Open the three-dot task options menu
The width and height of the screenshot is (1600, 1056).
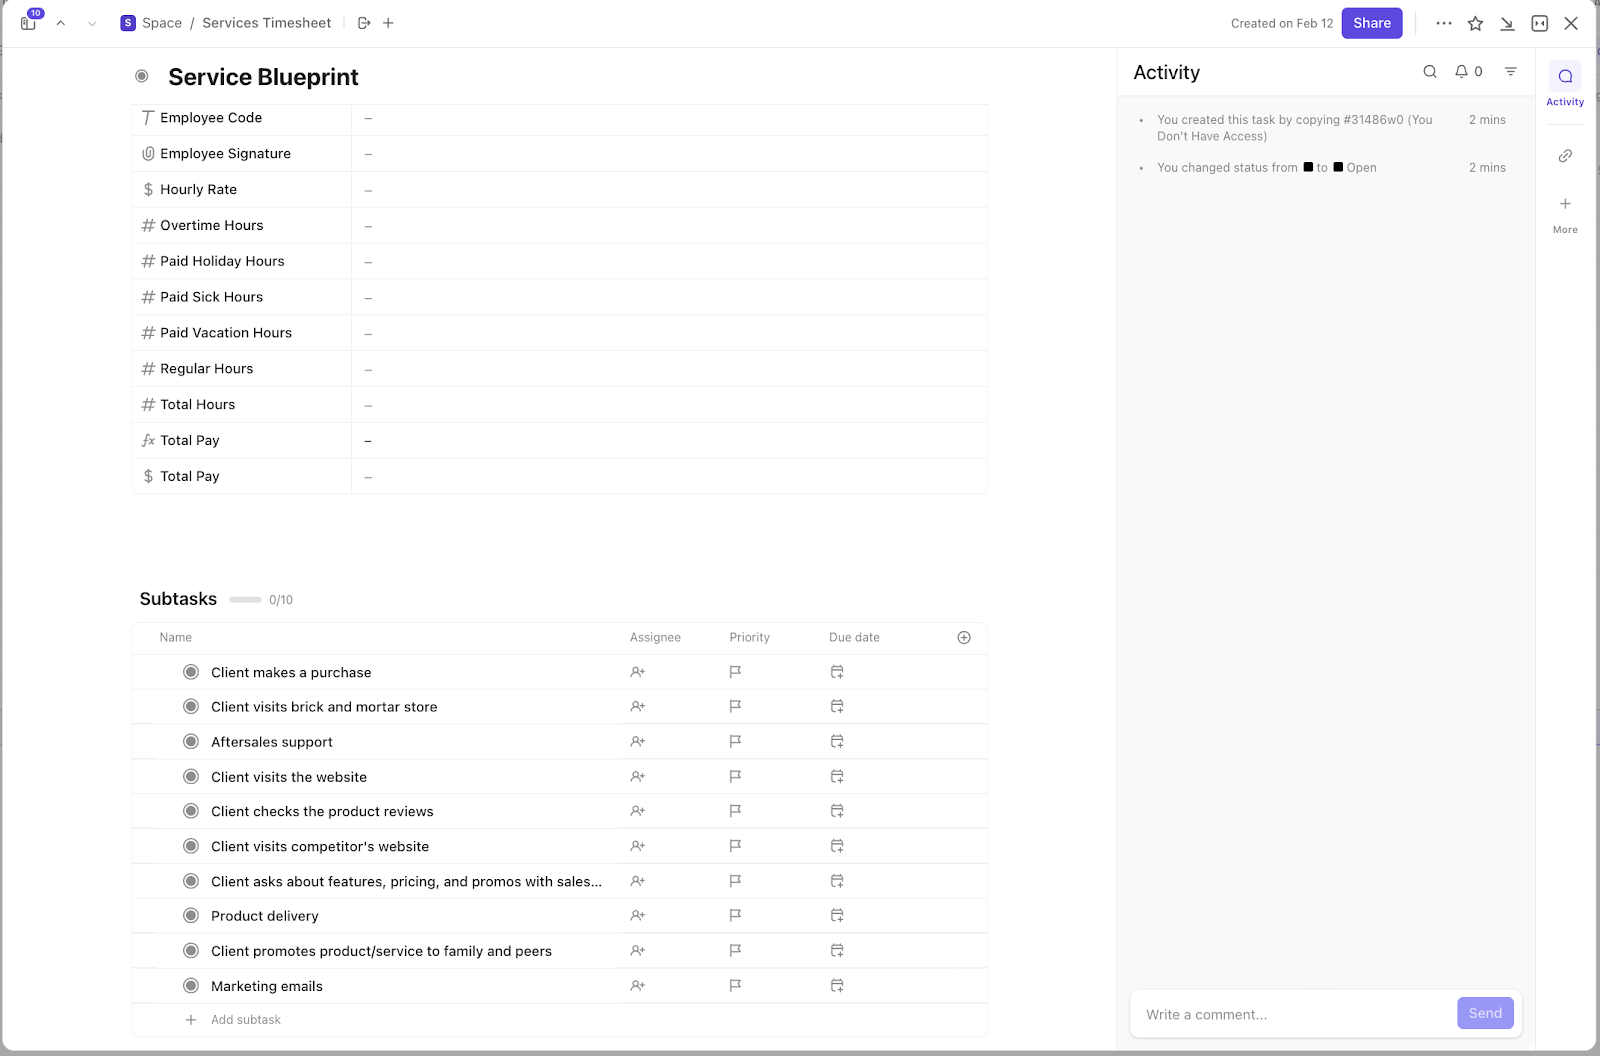1444,23
